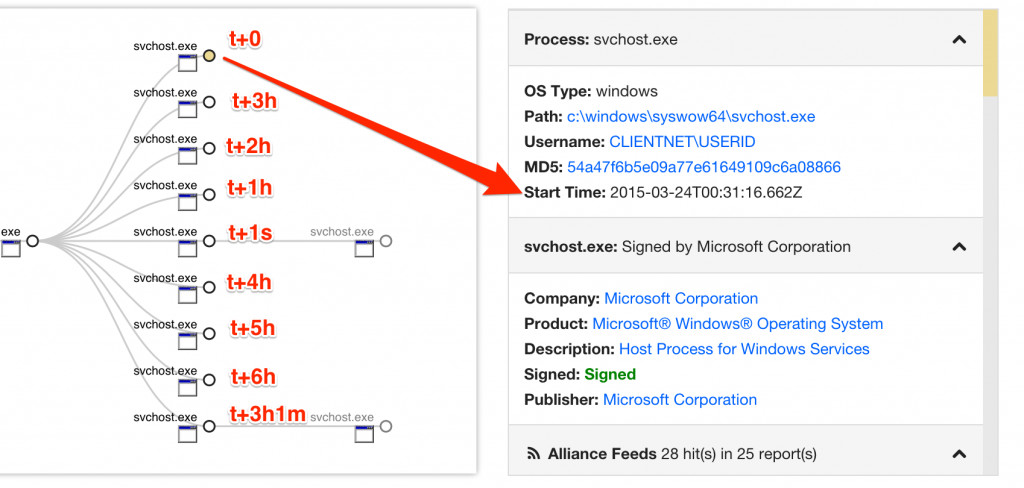1024x488 pixels.
Task: Click the svchost.exe window icon labeled t+1h
Action: [x=186, y=202]
